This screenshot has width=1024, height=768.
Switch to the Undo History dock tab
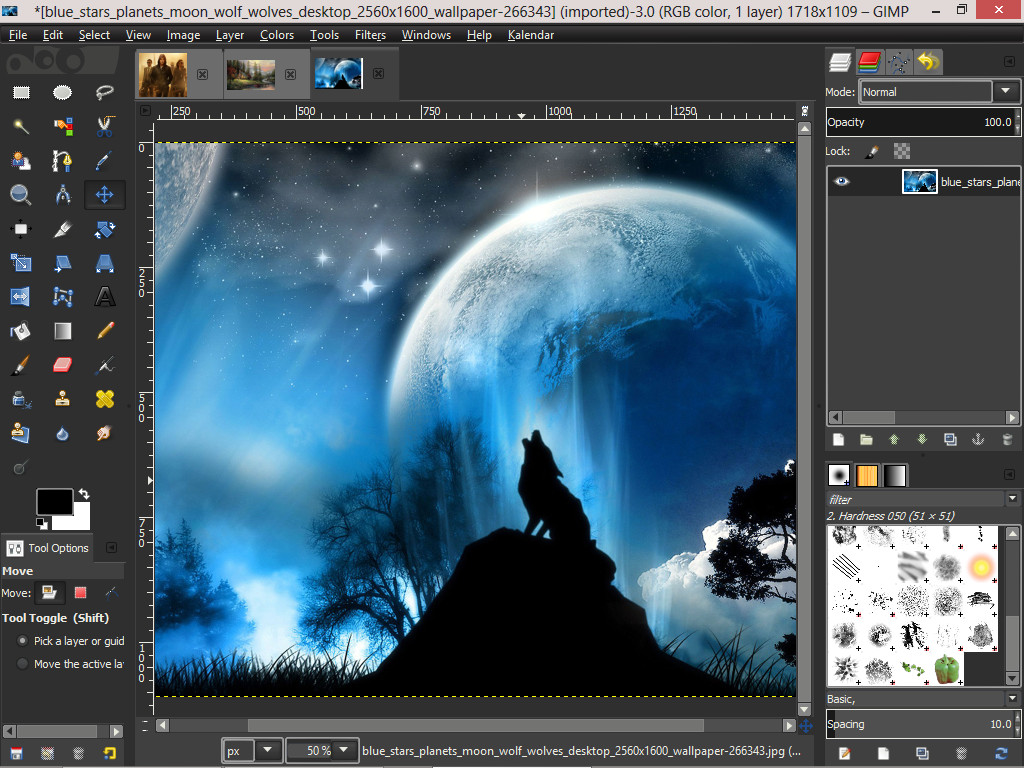point(927,62)
